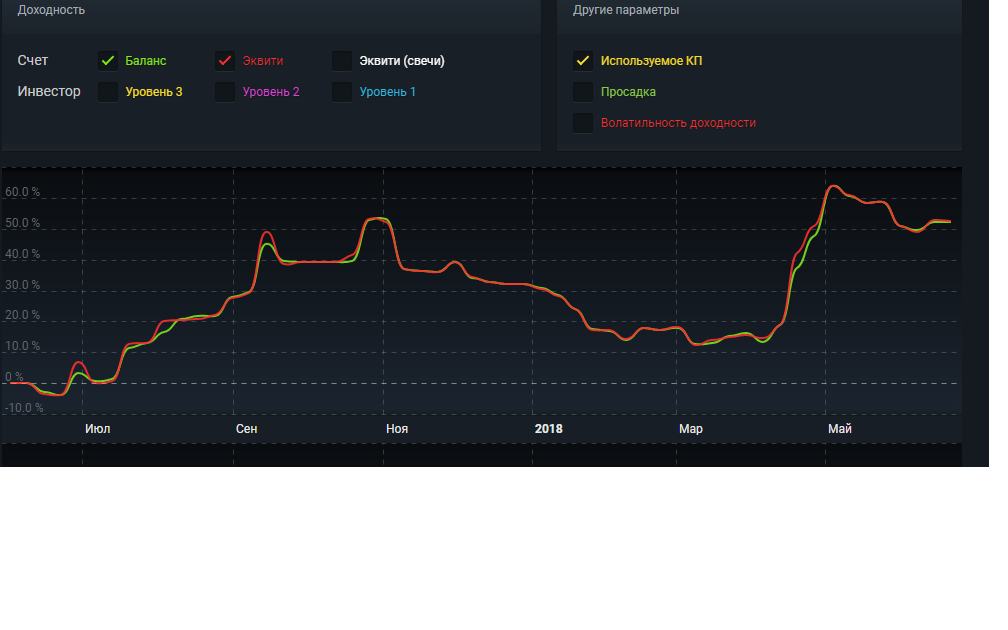The height and width of the screenshot is (630, 1008).
Task: Click the Счет row label
Action: [32, 61]
